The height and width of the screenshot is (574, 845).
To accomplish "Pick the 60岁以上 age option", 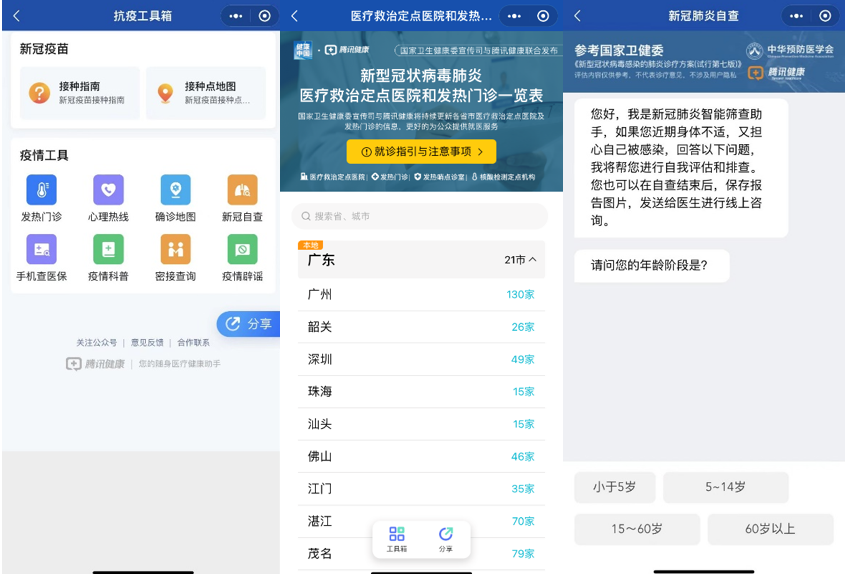I will pos(771,529).
